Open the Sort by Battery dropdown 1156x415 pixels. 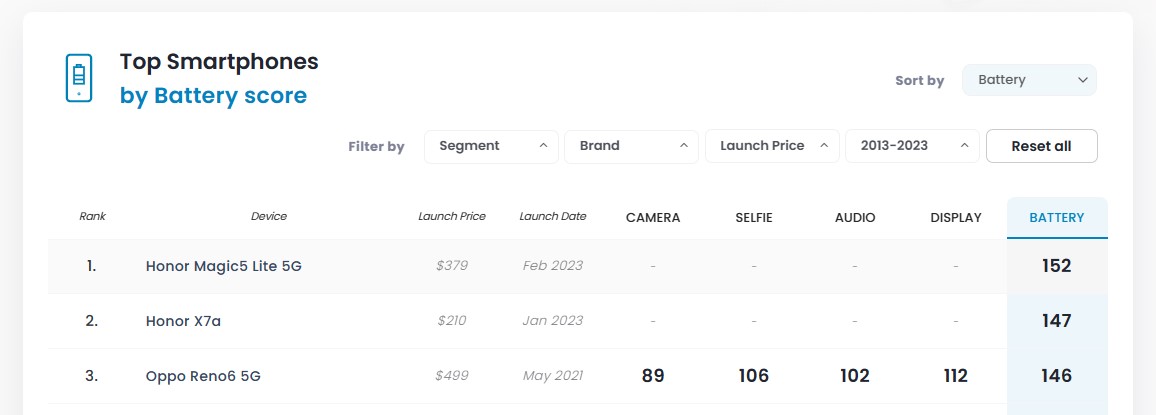[1029, 80]
